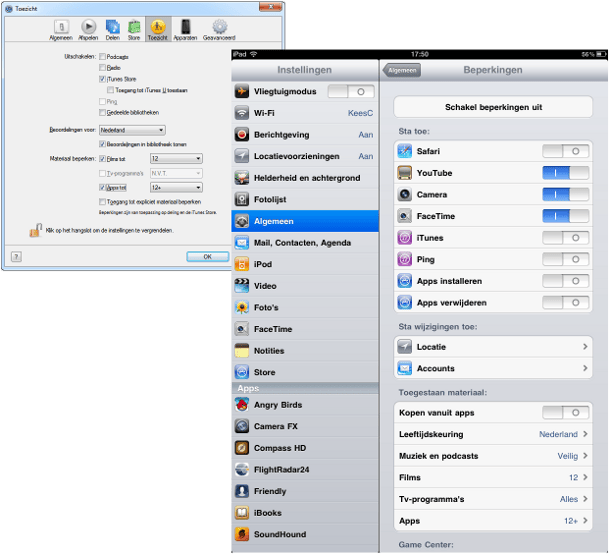Open the Geavanceerd gear tab
The image size is (612, 555).
[219, 30]
